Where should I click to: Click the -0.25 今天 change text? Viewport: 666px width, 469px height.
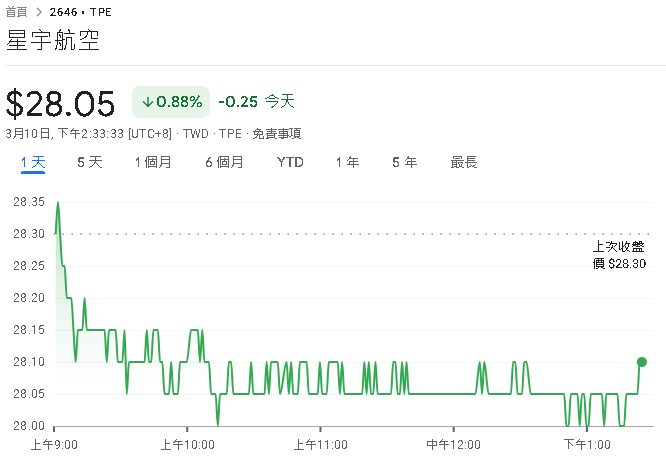[257, 102]
